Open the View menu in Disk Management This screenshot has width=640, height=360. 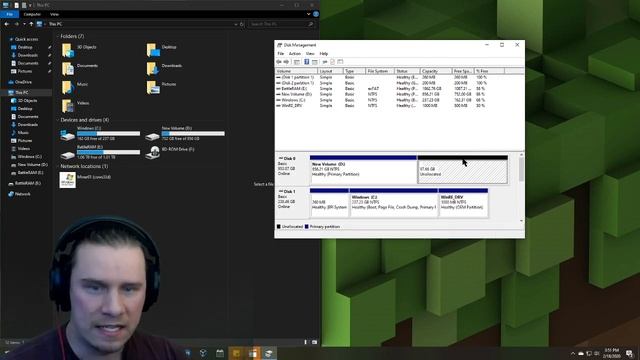pyautogui.click(x=310, y=53)
